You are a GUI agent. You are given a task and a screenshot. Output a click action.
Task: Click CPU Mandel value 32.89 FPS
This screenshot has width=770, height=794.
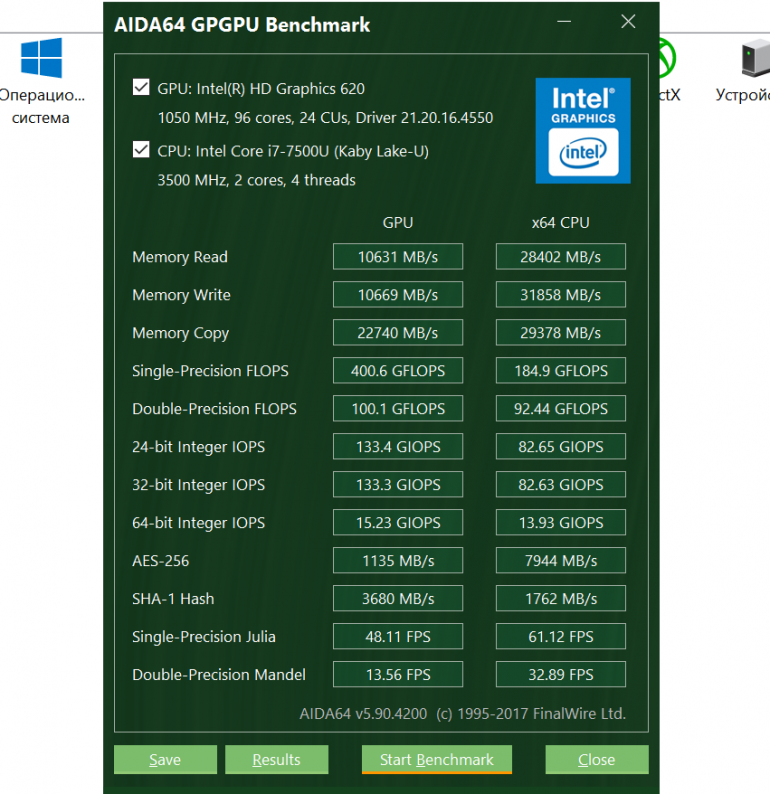[x=560, y=674]
